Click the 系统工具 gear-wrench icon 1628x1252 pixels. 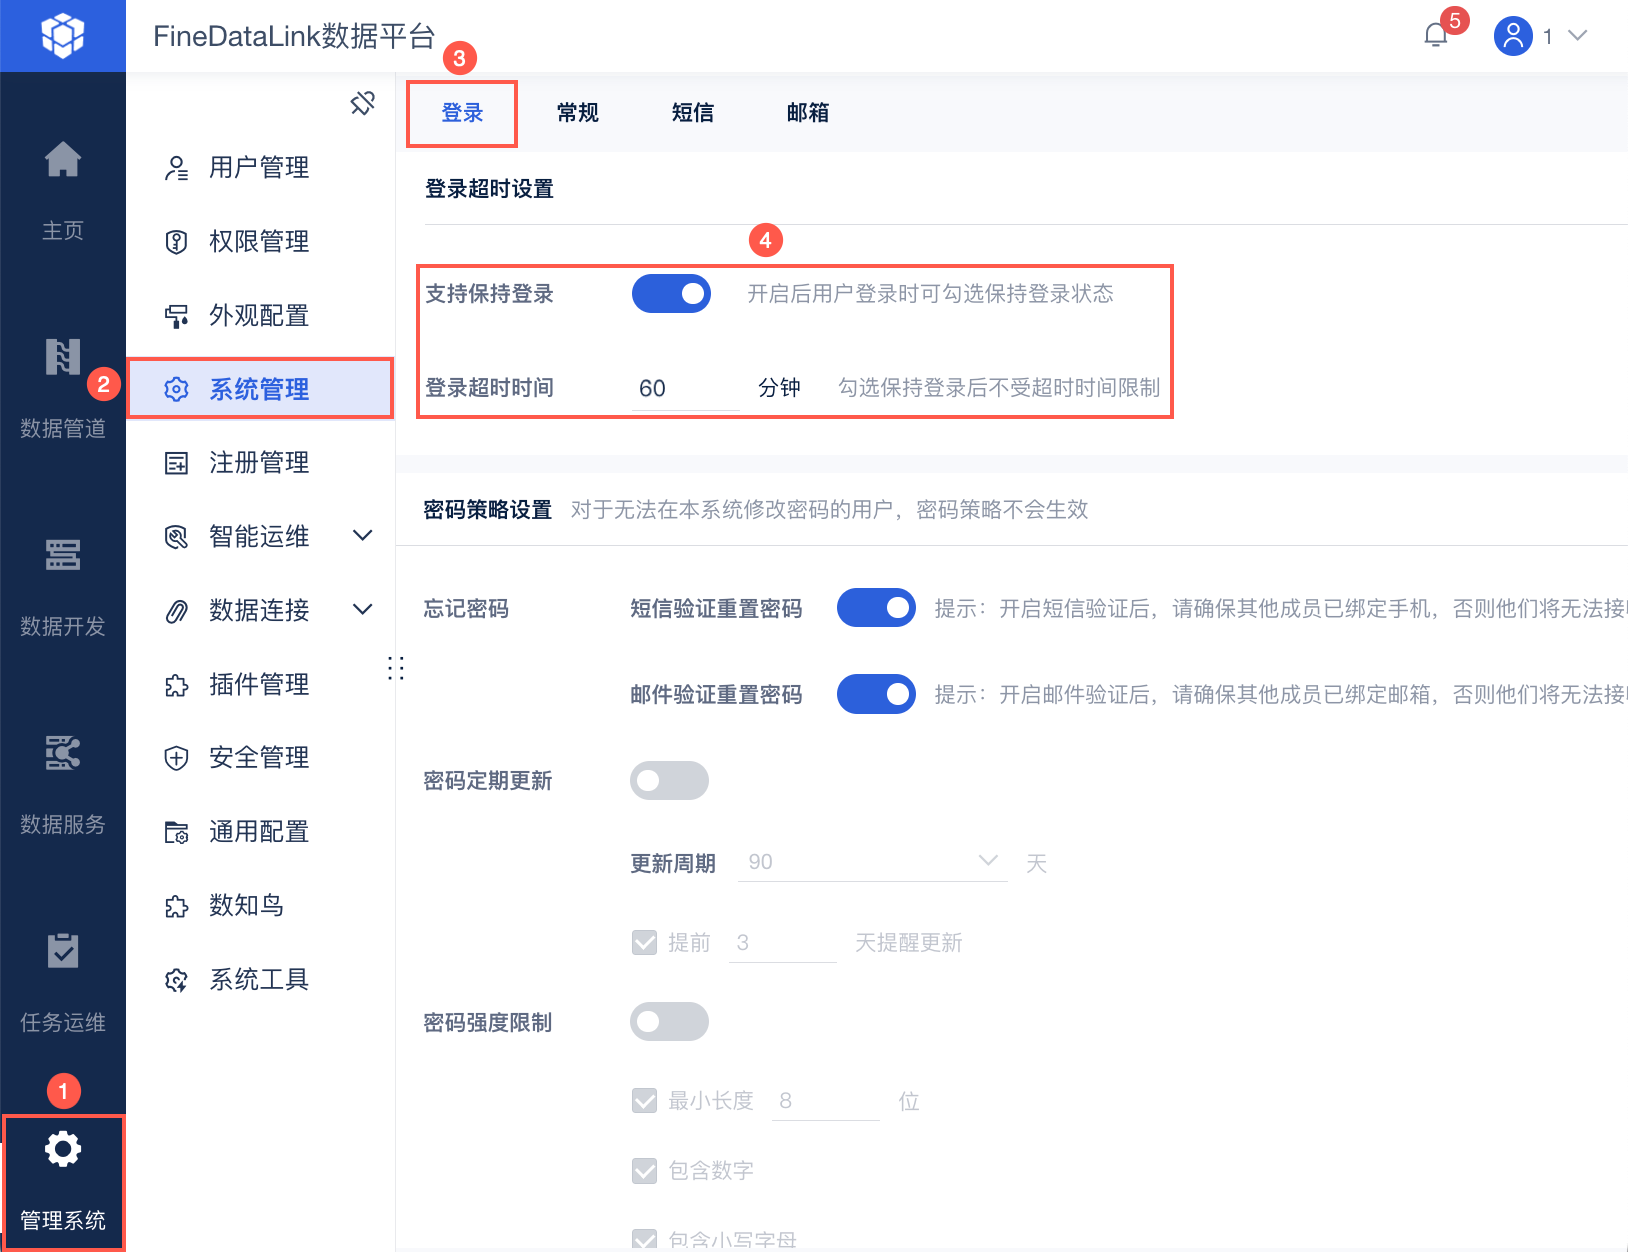point(176,980)
